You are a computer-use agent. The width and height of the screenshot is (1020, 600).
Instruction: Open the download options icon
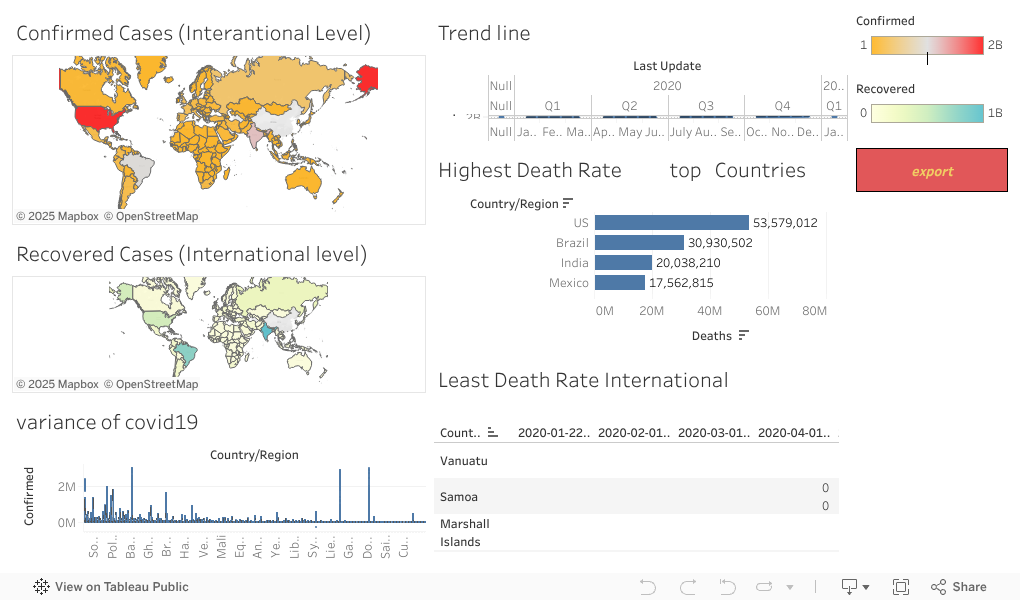click(848, 587)
